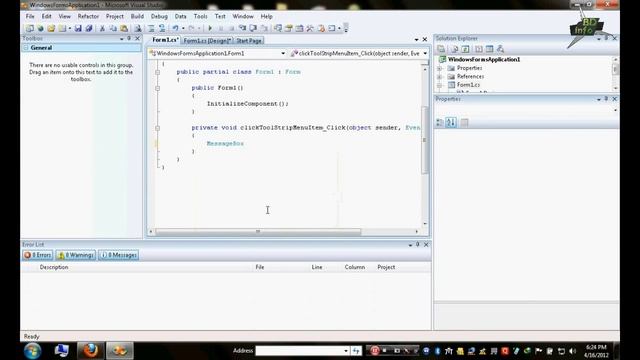Expand the Properties node in Solution Explorer
This screenshot has width=640, height=360.
[x=440, y=68]
